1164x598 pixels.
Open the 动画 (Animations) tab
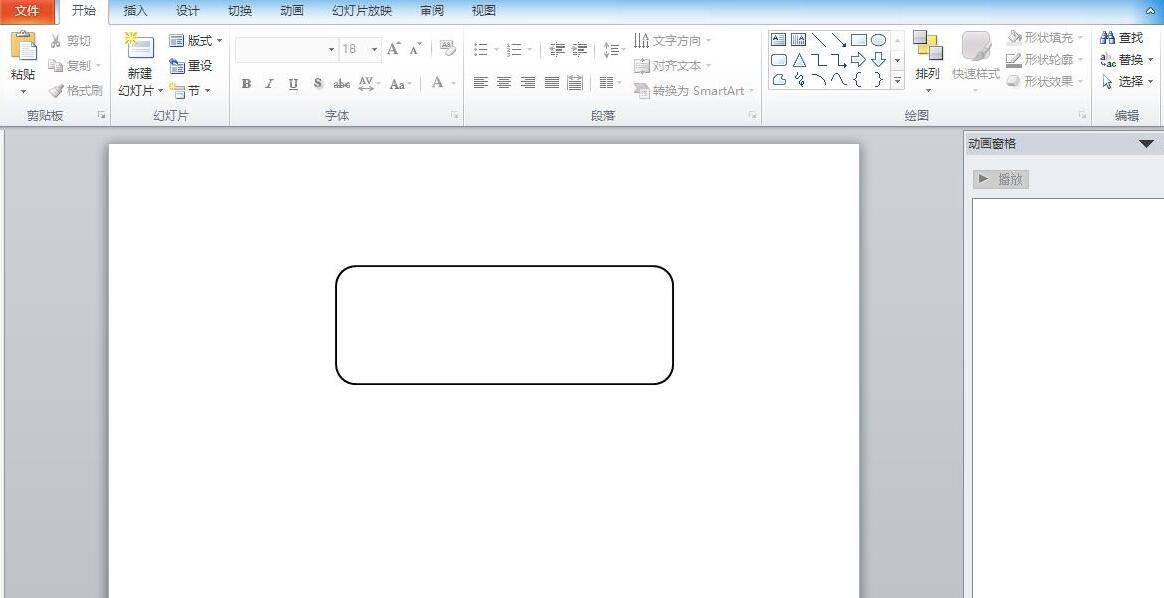[x=292, y=11]
